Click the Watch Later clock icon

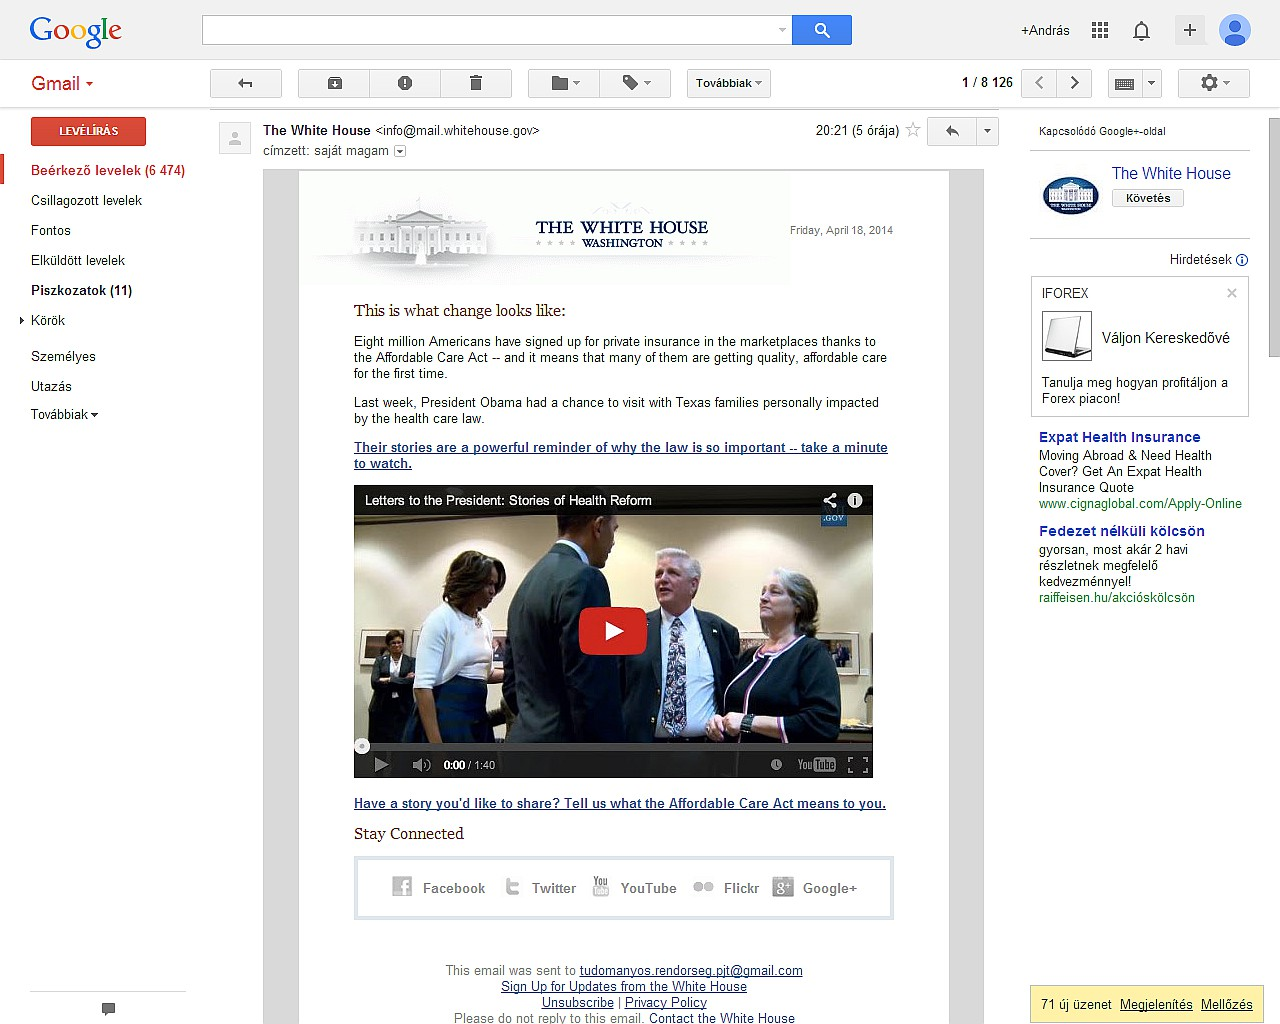coord(776,765)
